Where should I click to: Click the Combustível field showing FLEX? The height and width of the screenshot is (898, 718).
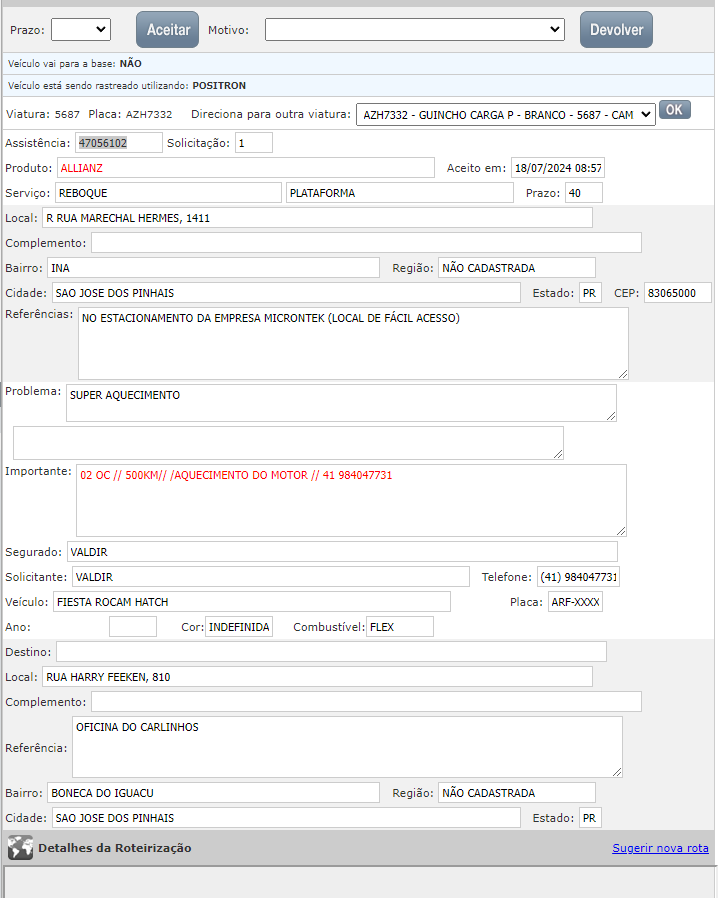tap(400, 627)
